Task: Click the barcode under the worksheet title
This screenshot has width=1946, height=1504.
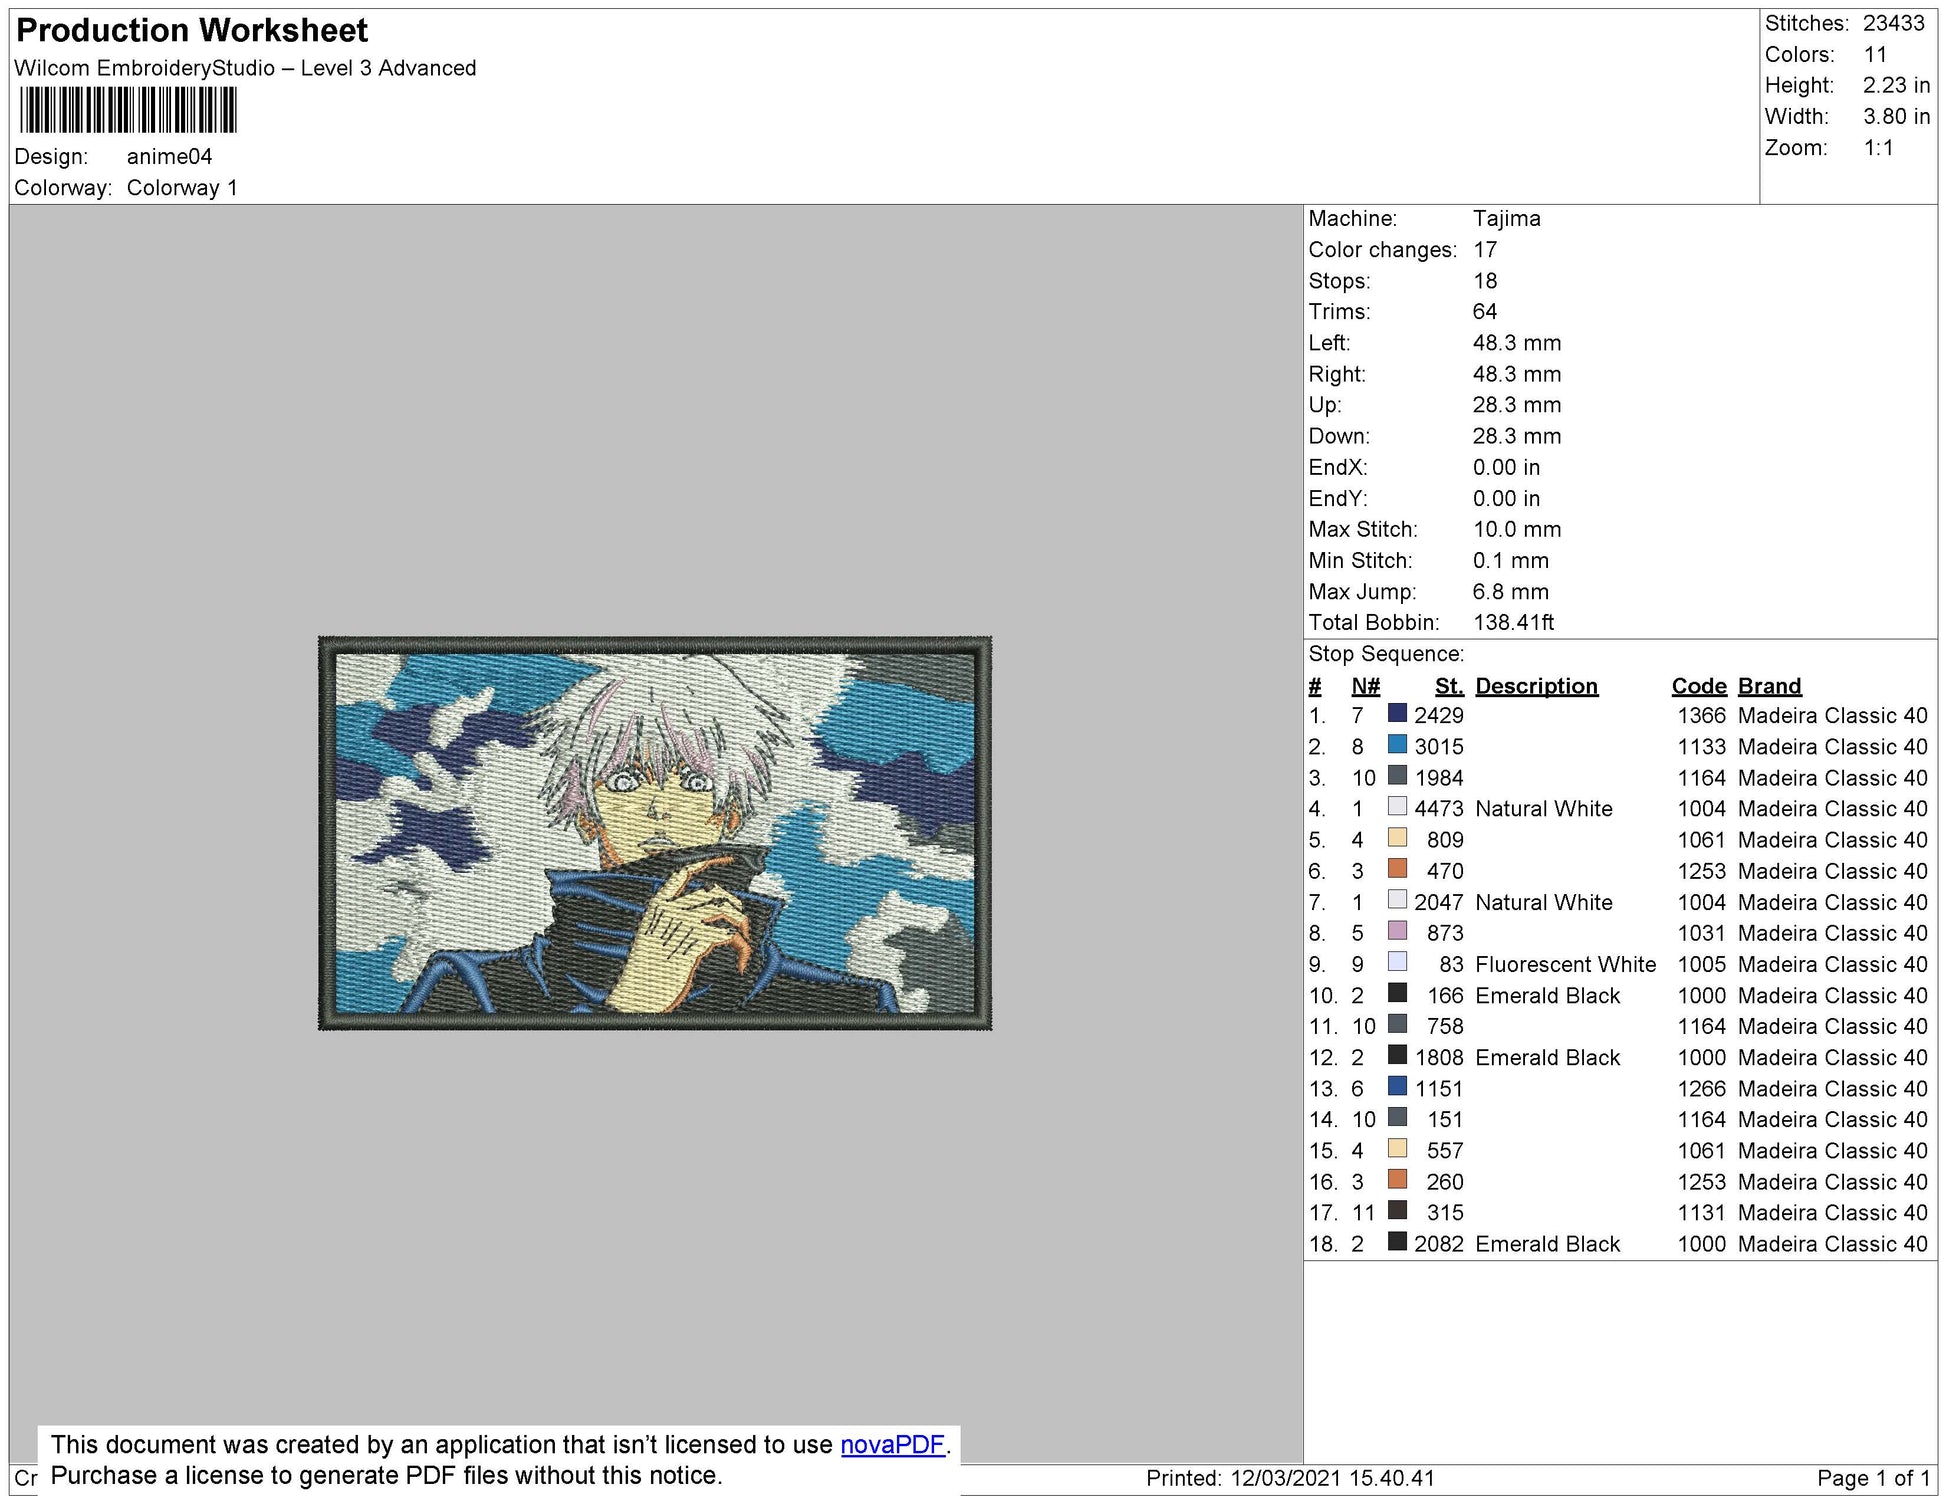Action: pyautogui.click(x=128, y=110)
